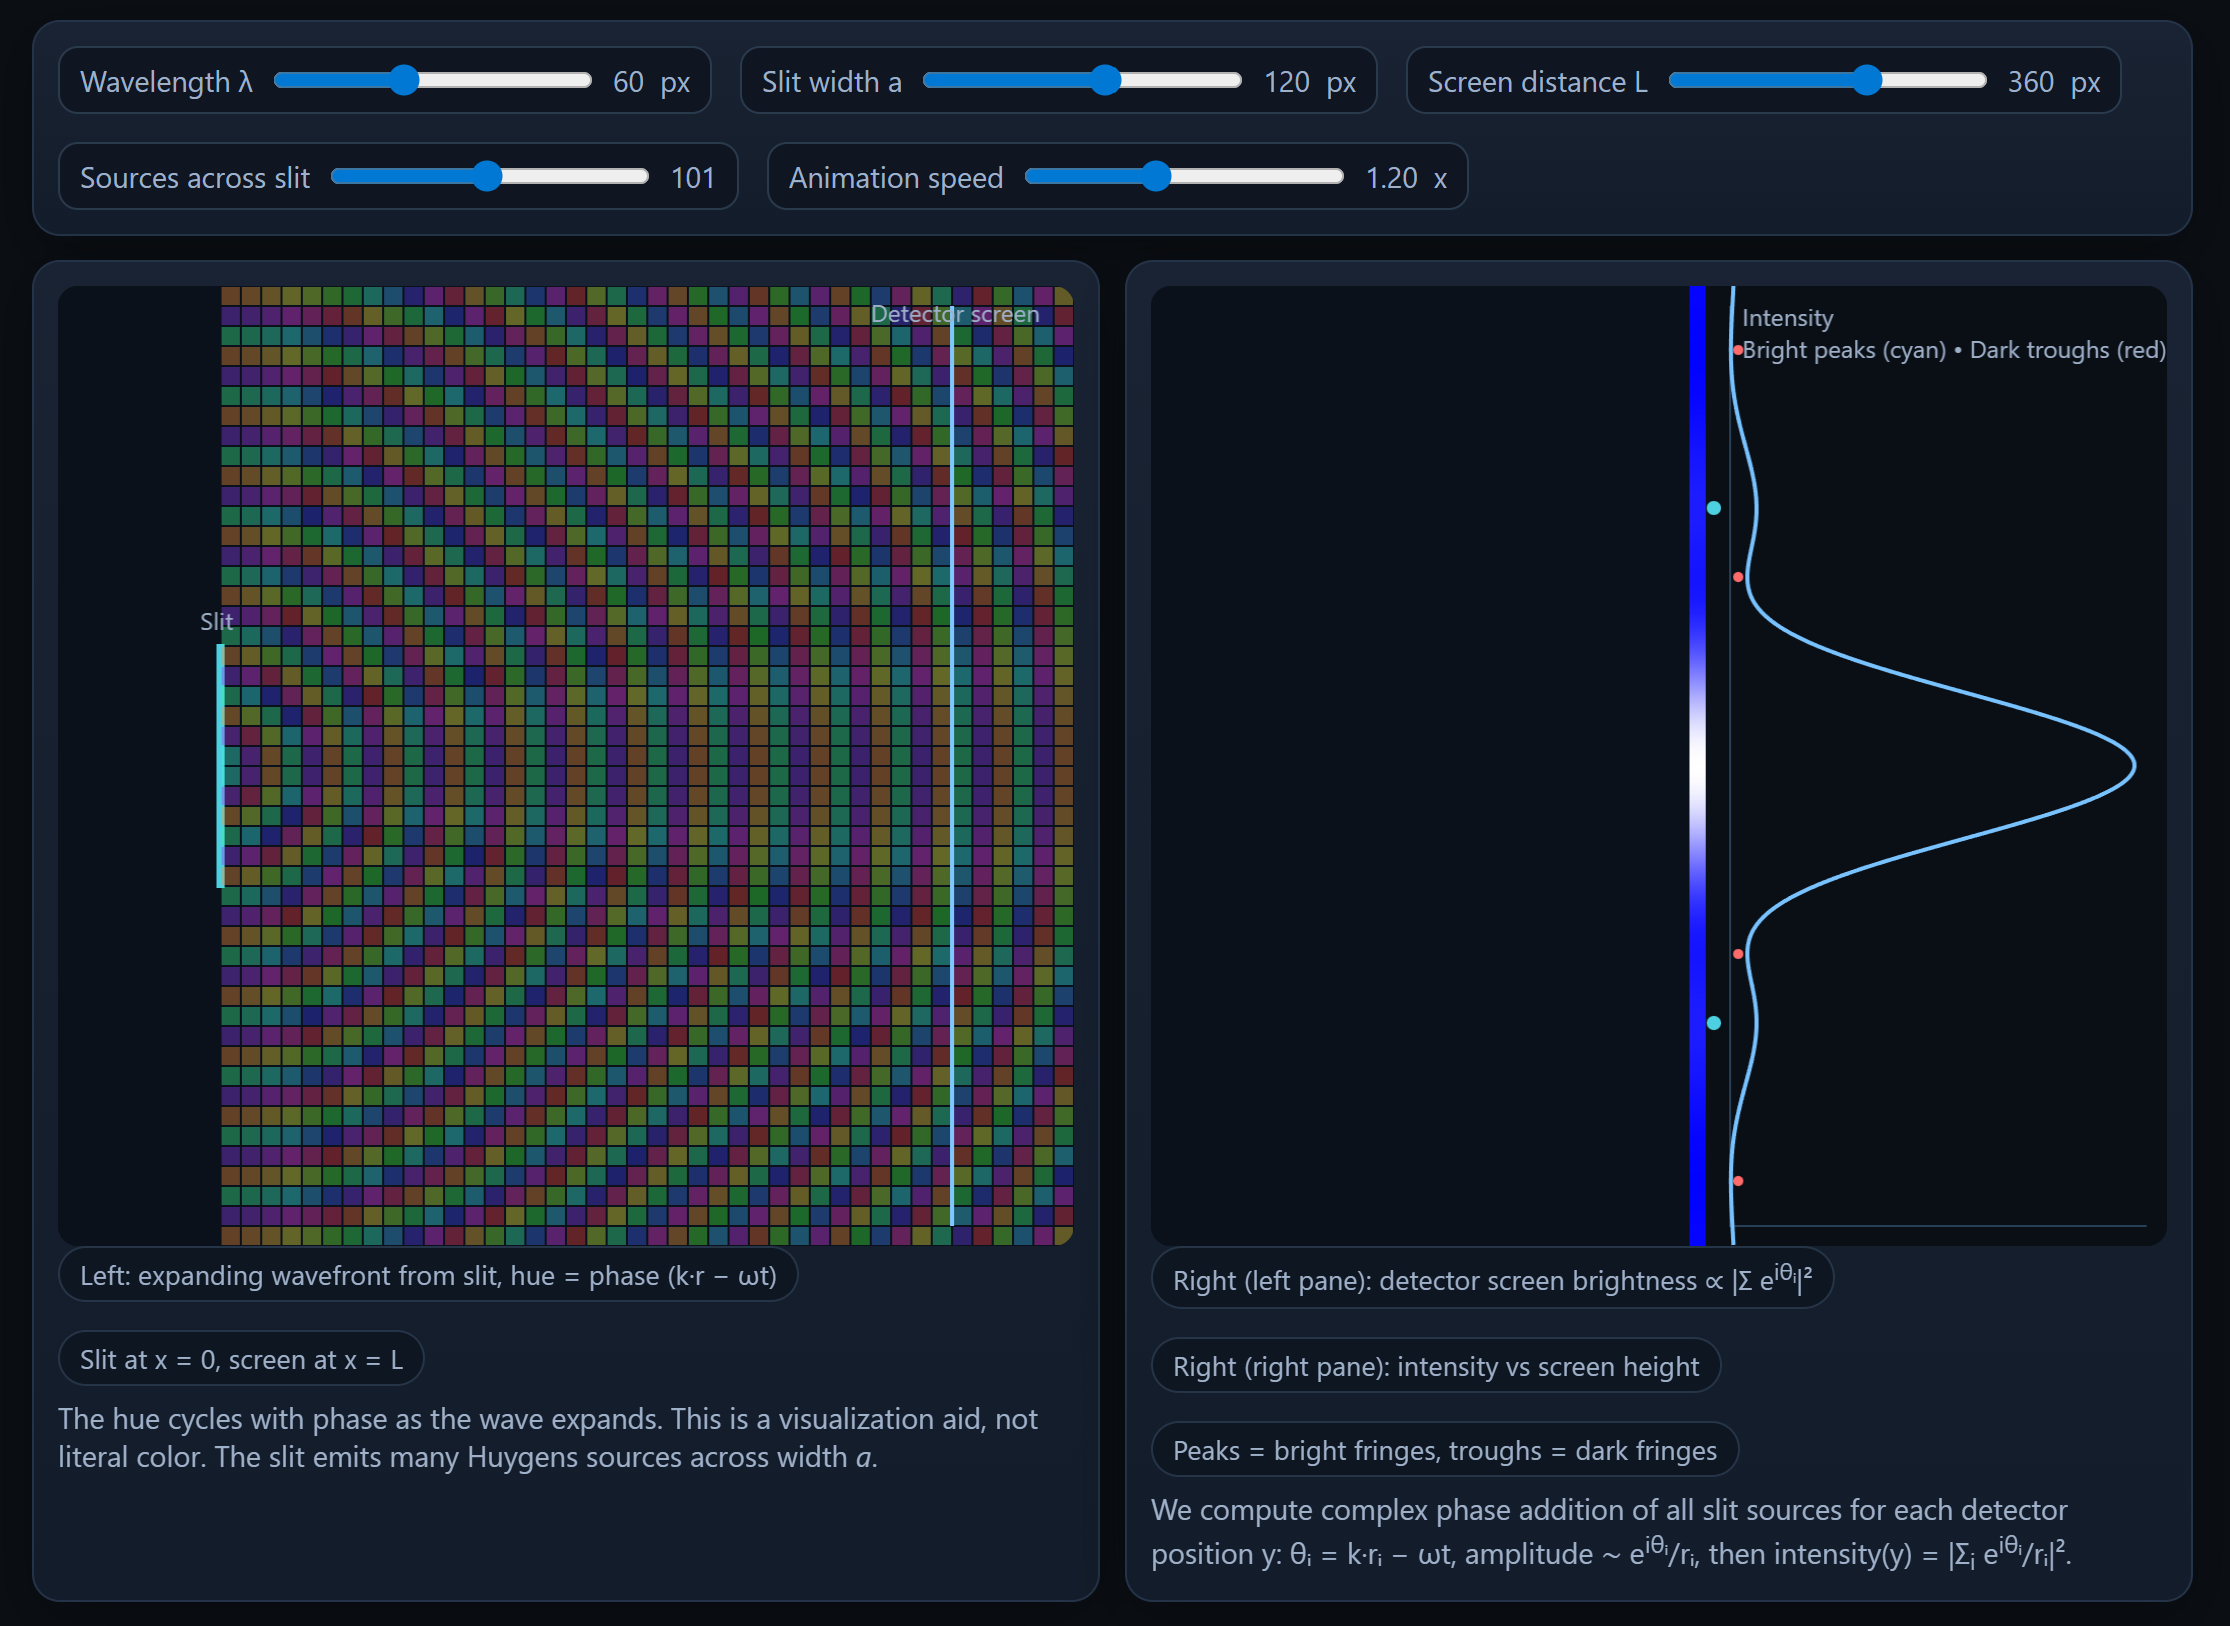Click the lowest red trough marker dot
The image size is (2230, 1626).
1739,1181
